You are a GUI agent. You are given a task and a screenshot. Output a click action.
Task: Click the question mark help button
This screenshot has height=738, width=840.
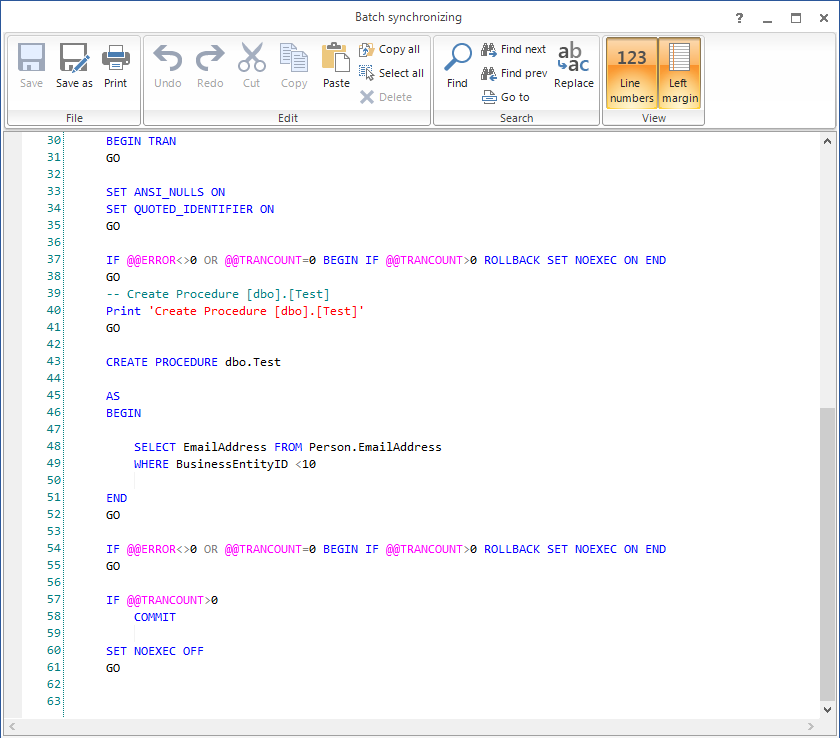[739, 18]
